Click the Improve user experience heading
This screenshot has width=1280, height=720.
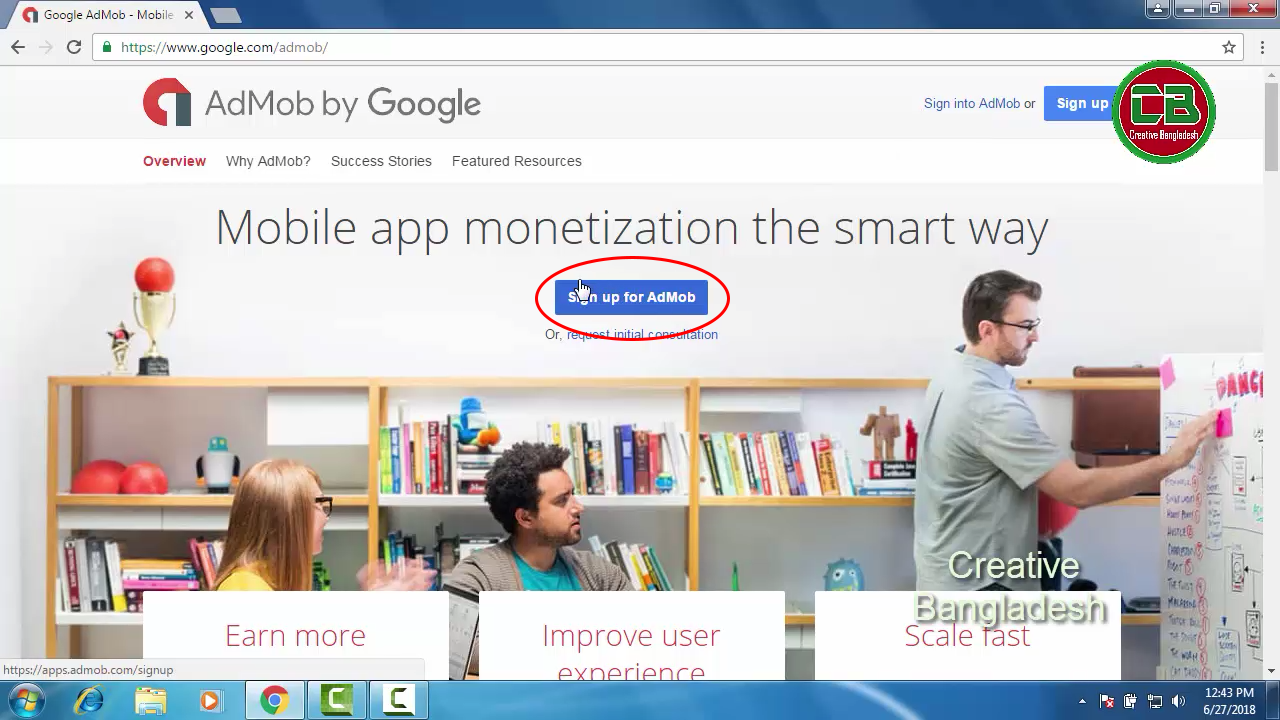point(631,652)
